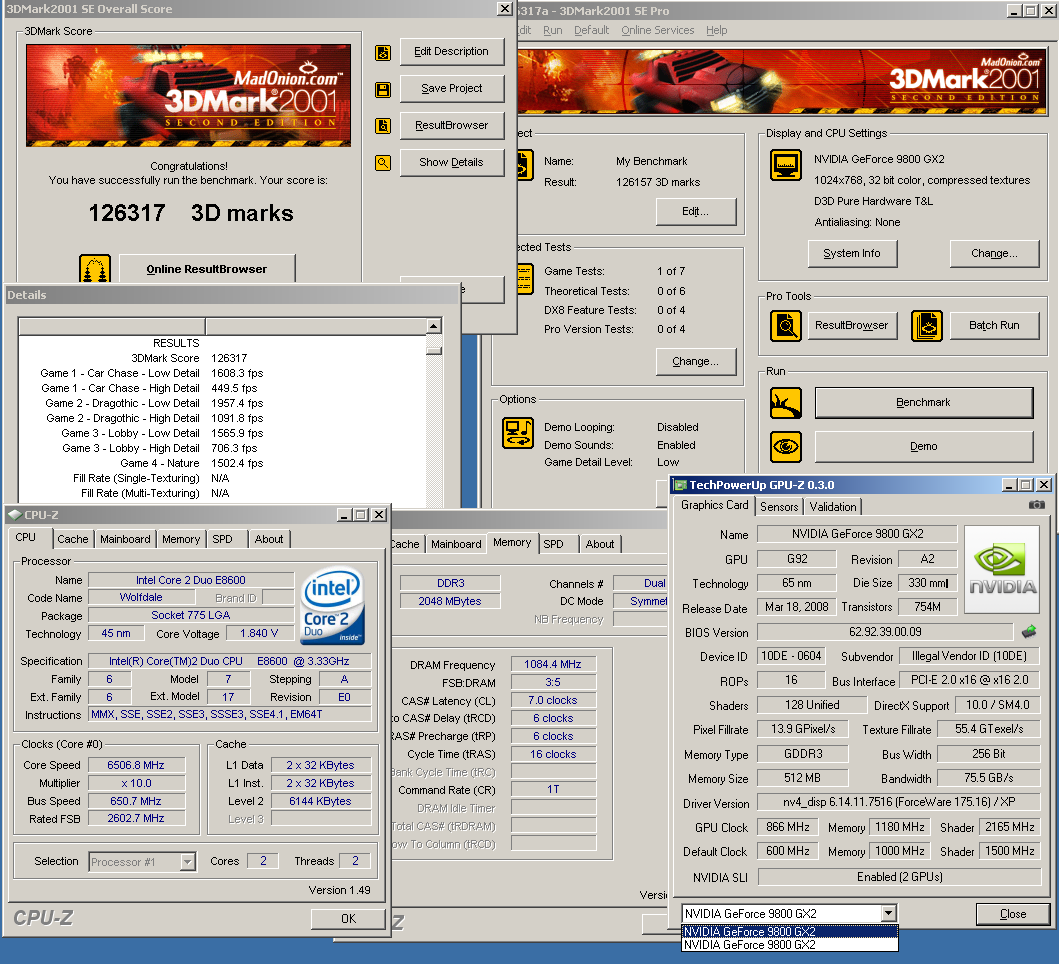
Task: Click the Details list scrollbar thumb
Action: coord(434,350)
